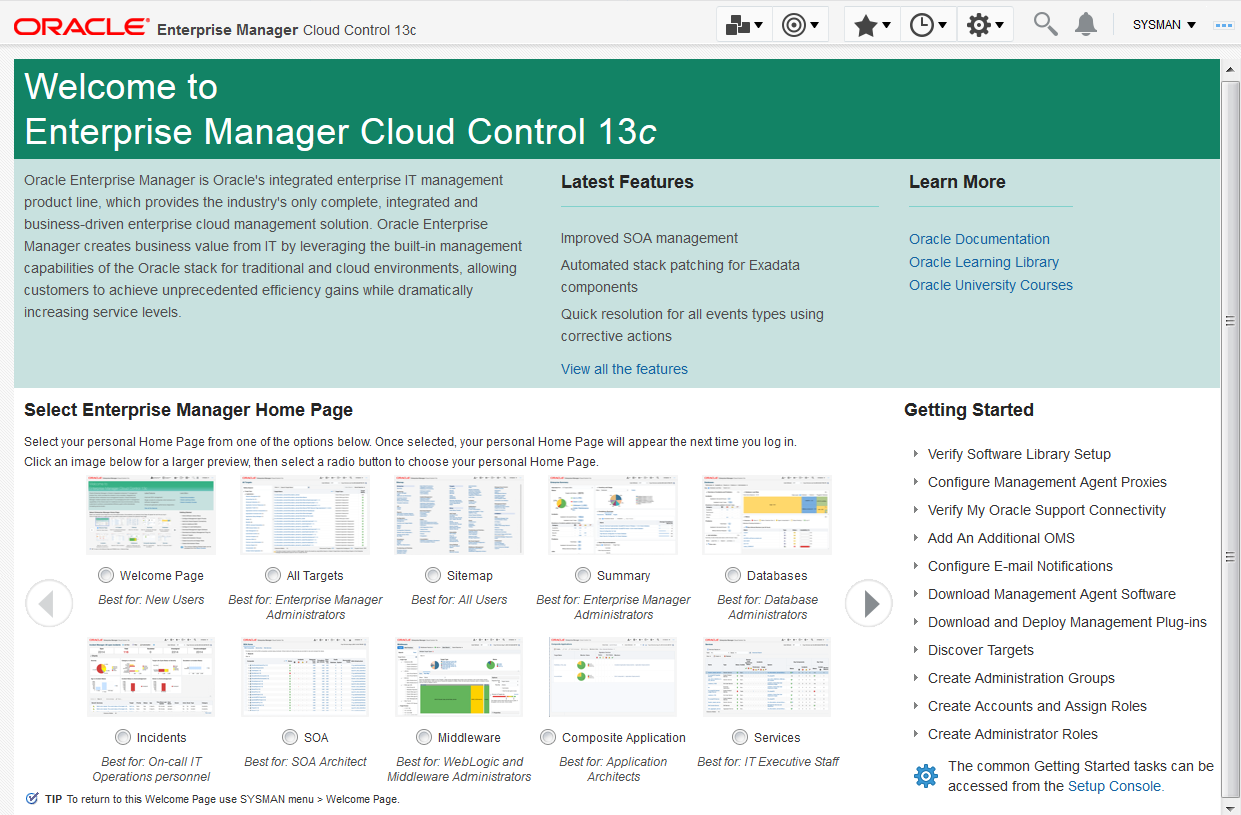Click the history clock icon
This screenshot has width=1241, height=815.
(922, 23)
